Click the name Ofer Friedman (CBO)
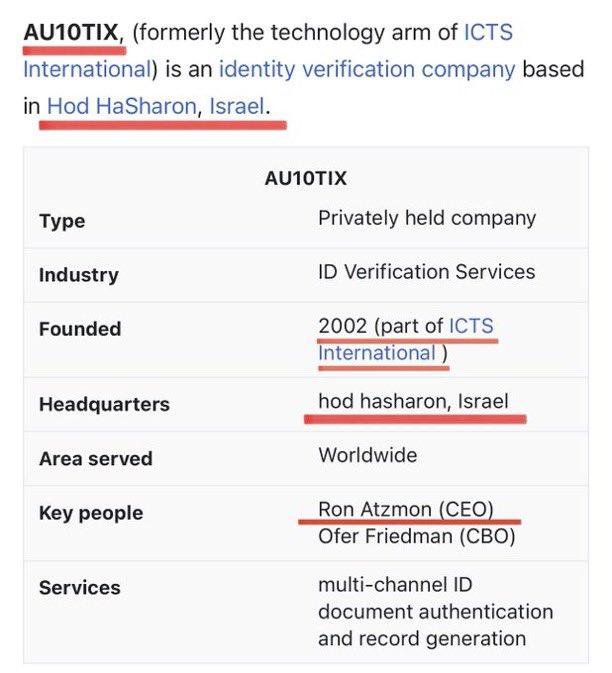The height and width of the screenshot is (673, 612). point(417,536)
